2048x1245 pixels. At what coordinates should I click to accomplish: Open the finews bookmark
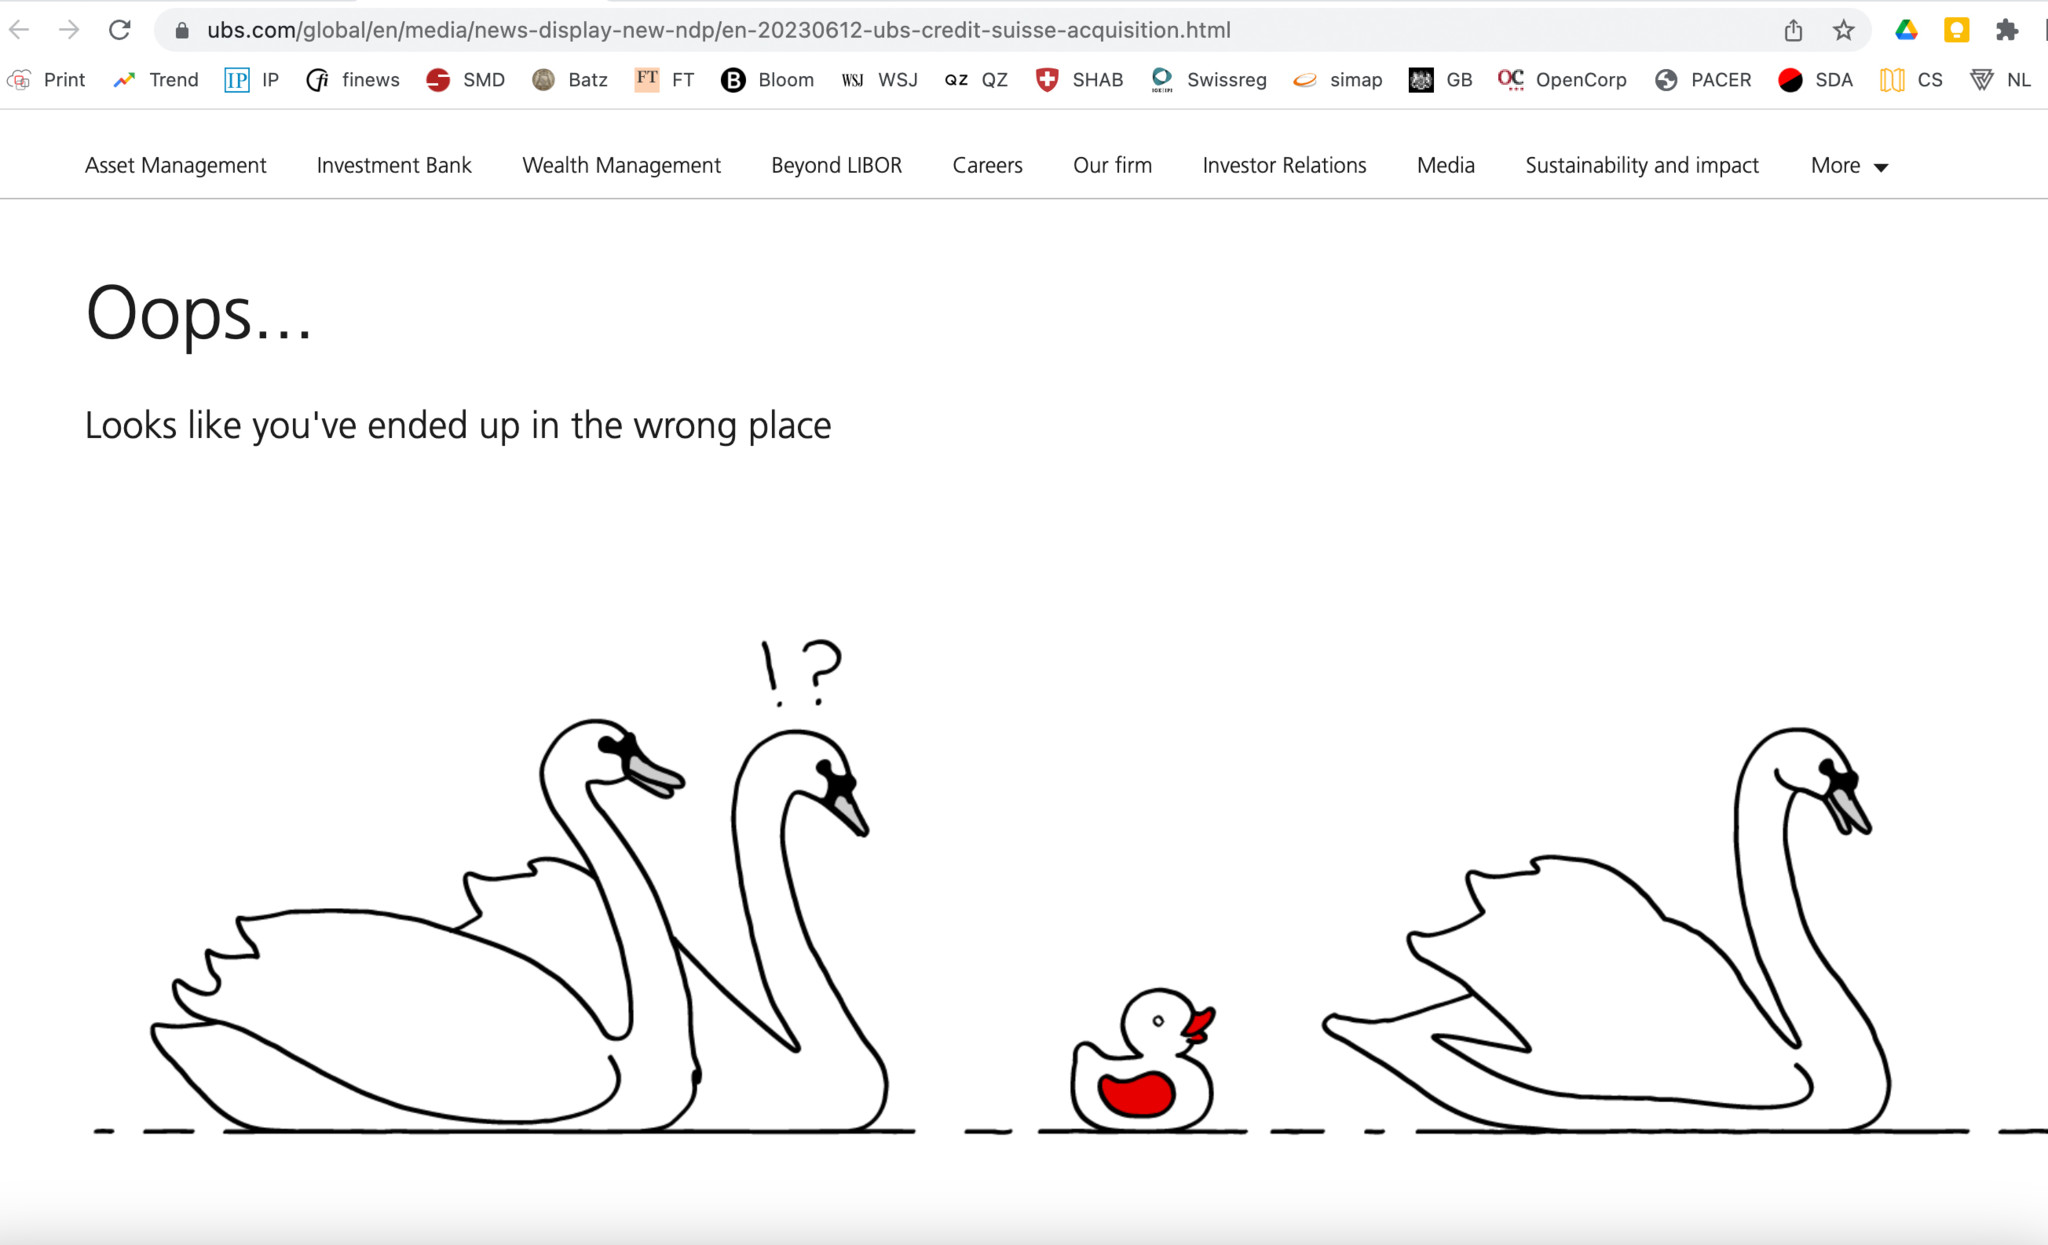pos(353,80)
